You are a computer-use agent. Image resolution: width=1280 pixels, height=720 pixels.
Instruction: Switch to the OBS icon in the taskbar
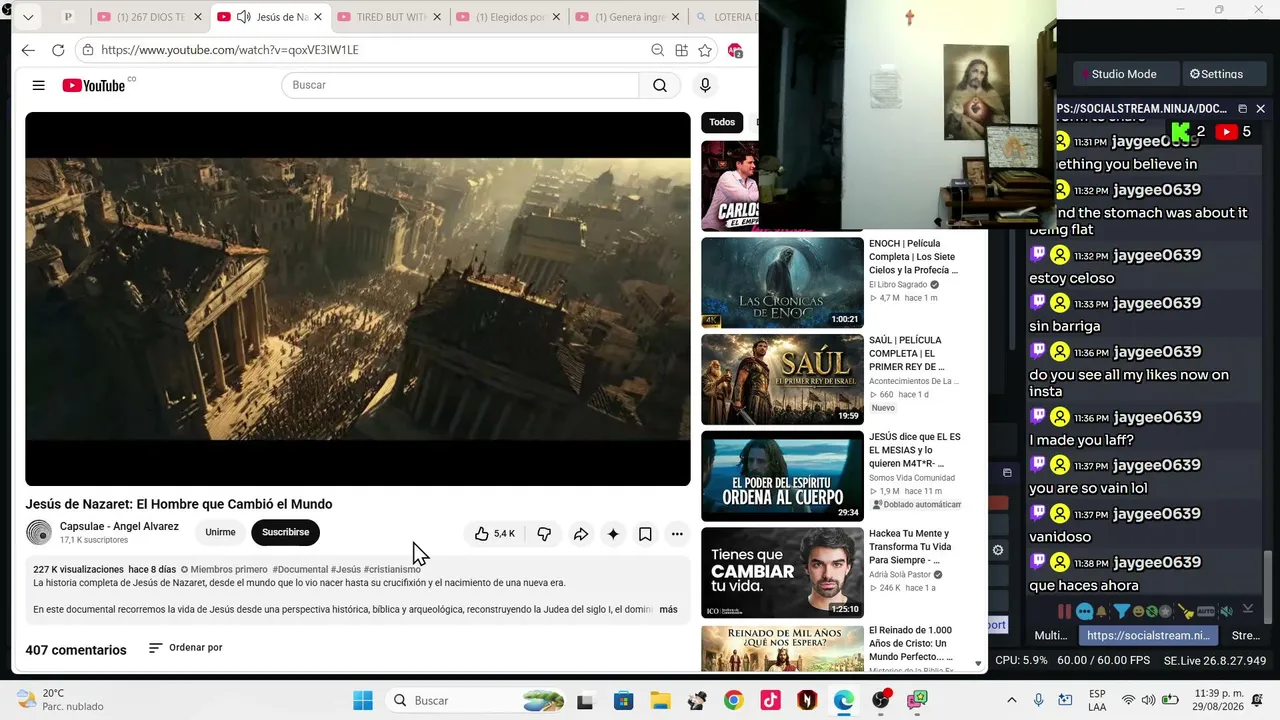(881, 700)
